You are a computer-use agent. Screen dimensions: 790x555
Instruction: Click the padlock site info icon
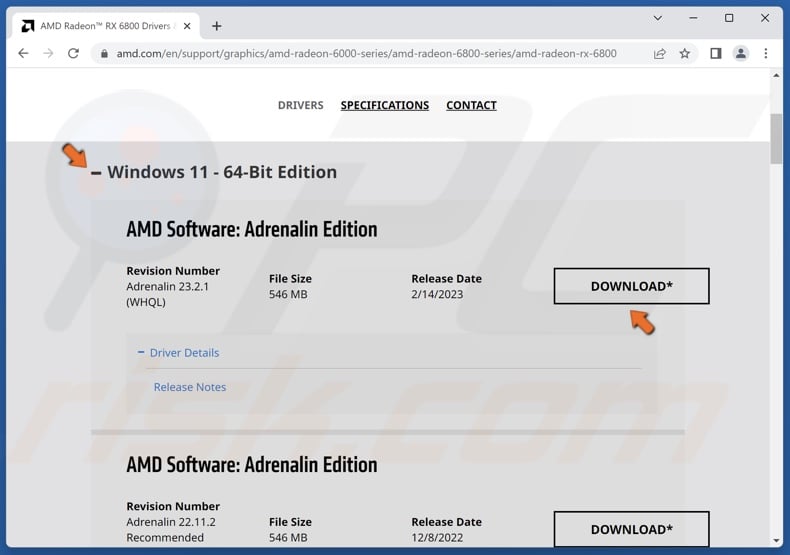pyautogui.click(x=104, y=54)
